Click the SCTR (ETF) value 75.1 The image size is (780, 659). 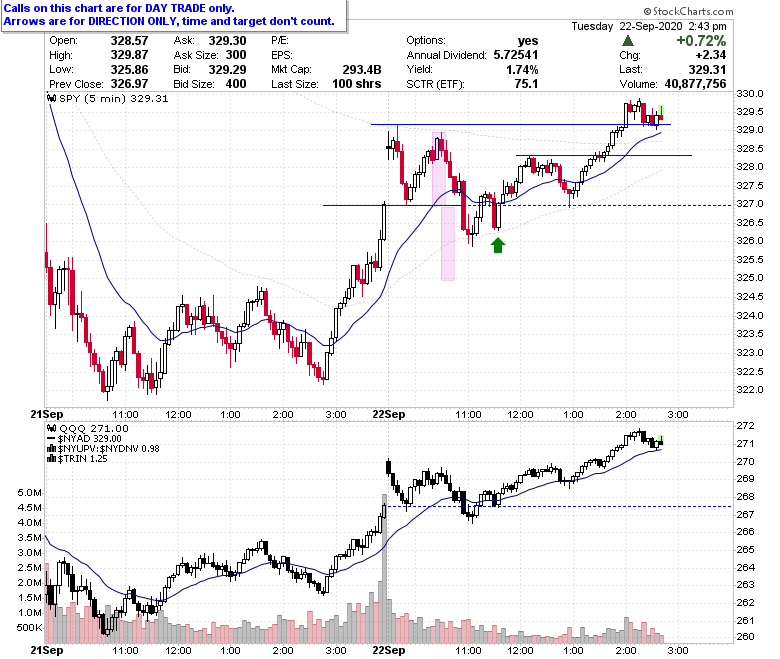[527, 84]
